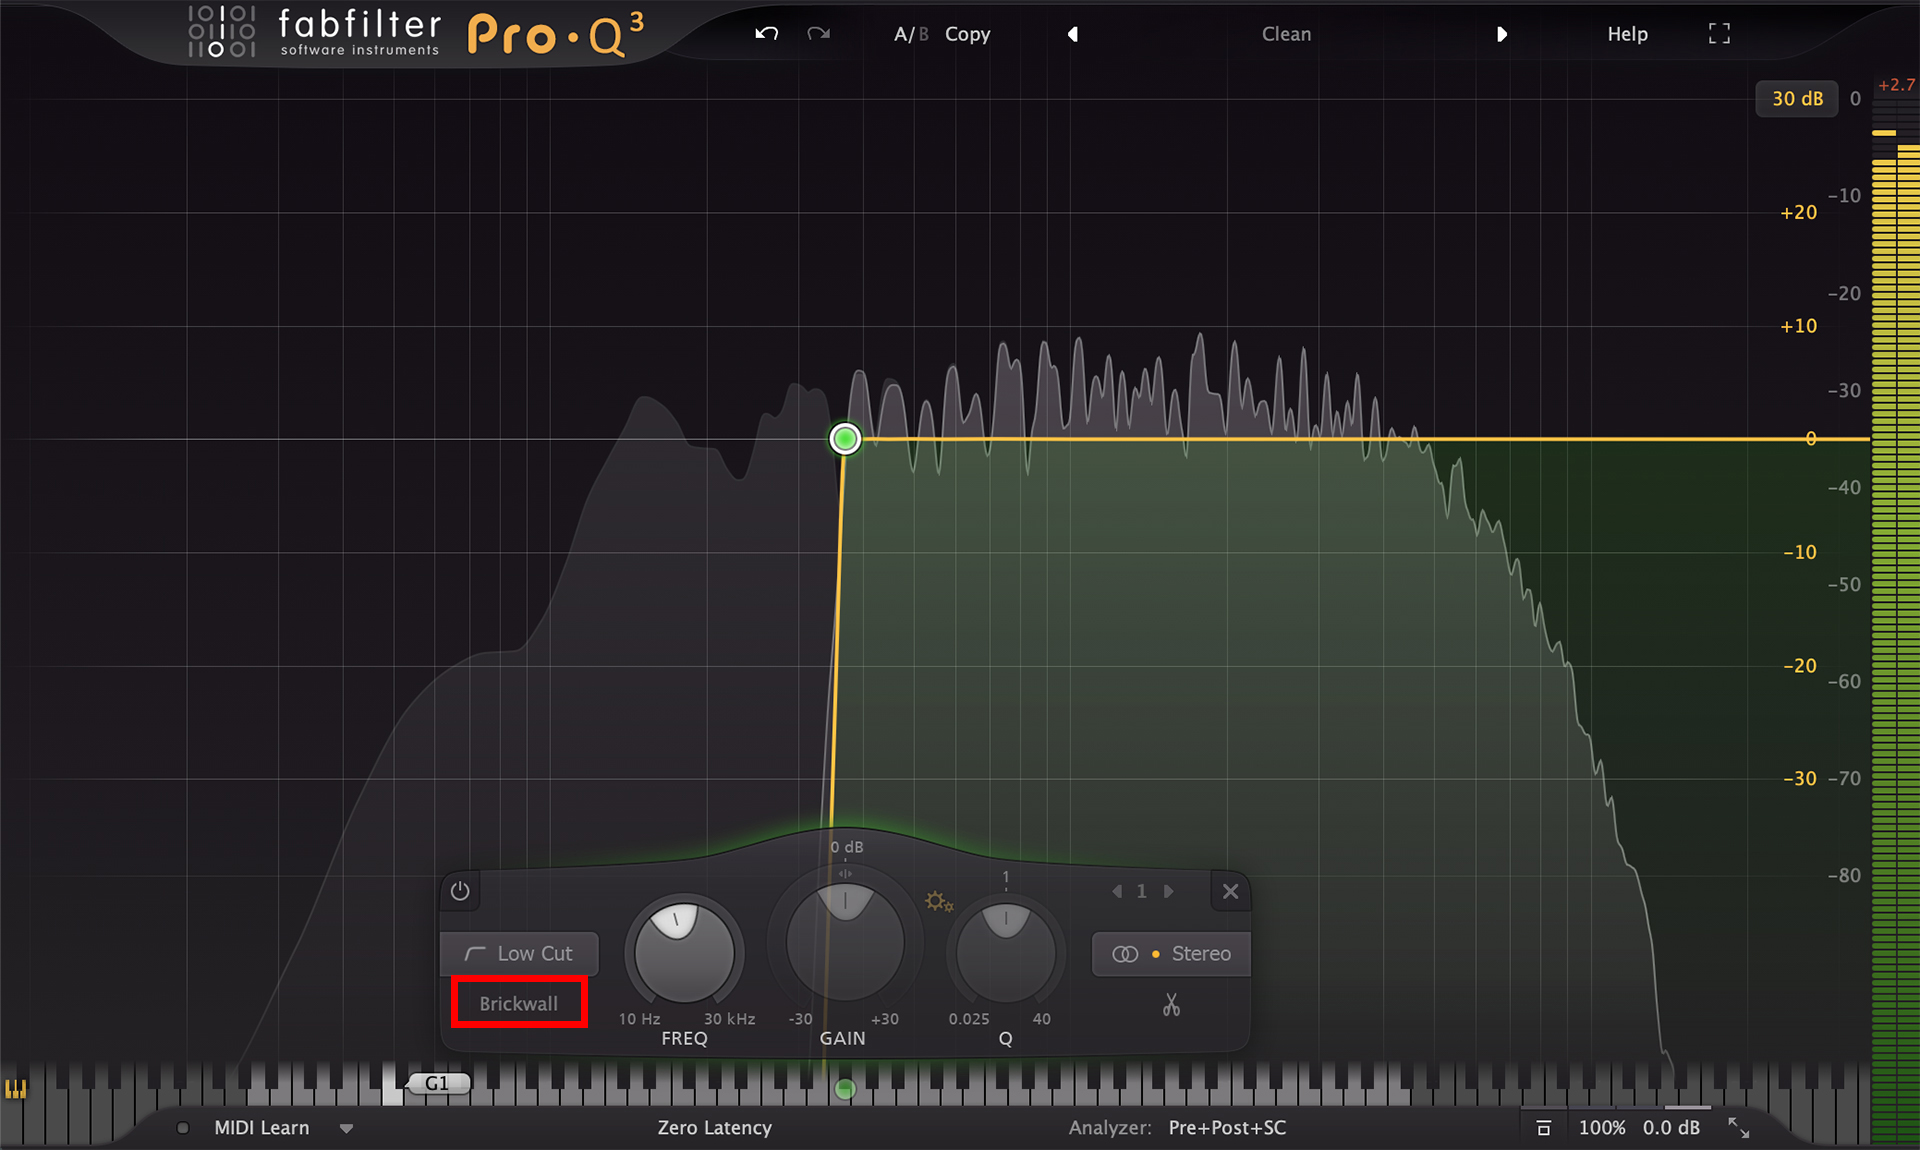Open the Brickwall slope menu

[x=519, y=1003]
